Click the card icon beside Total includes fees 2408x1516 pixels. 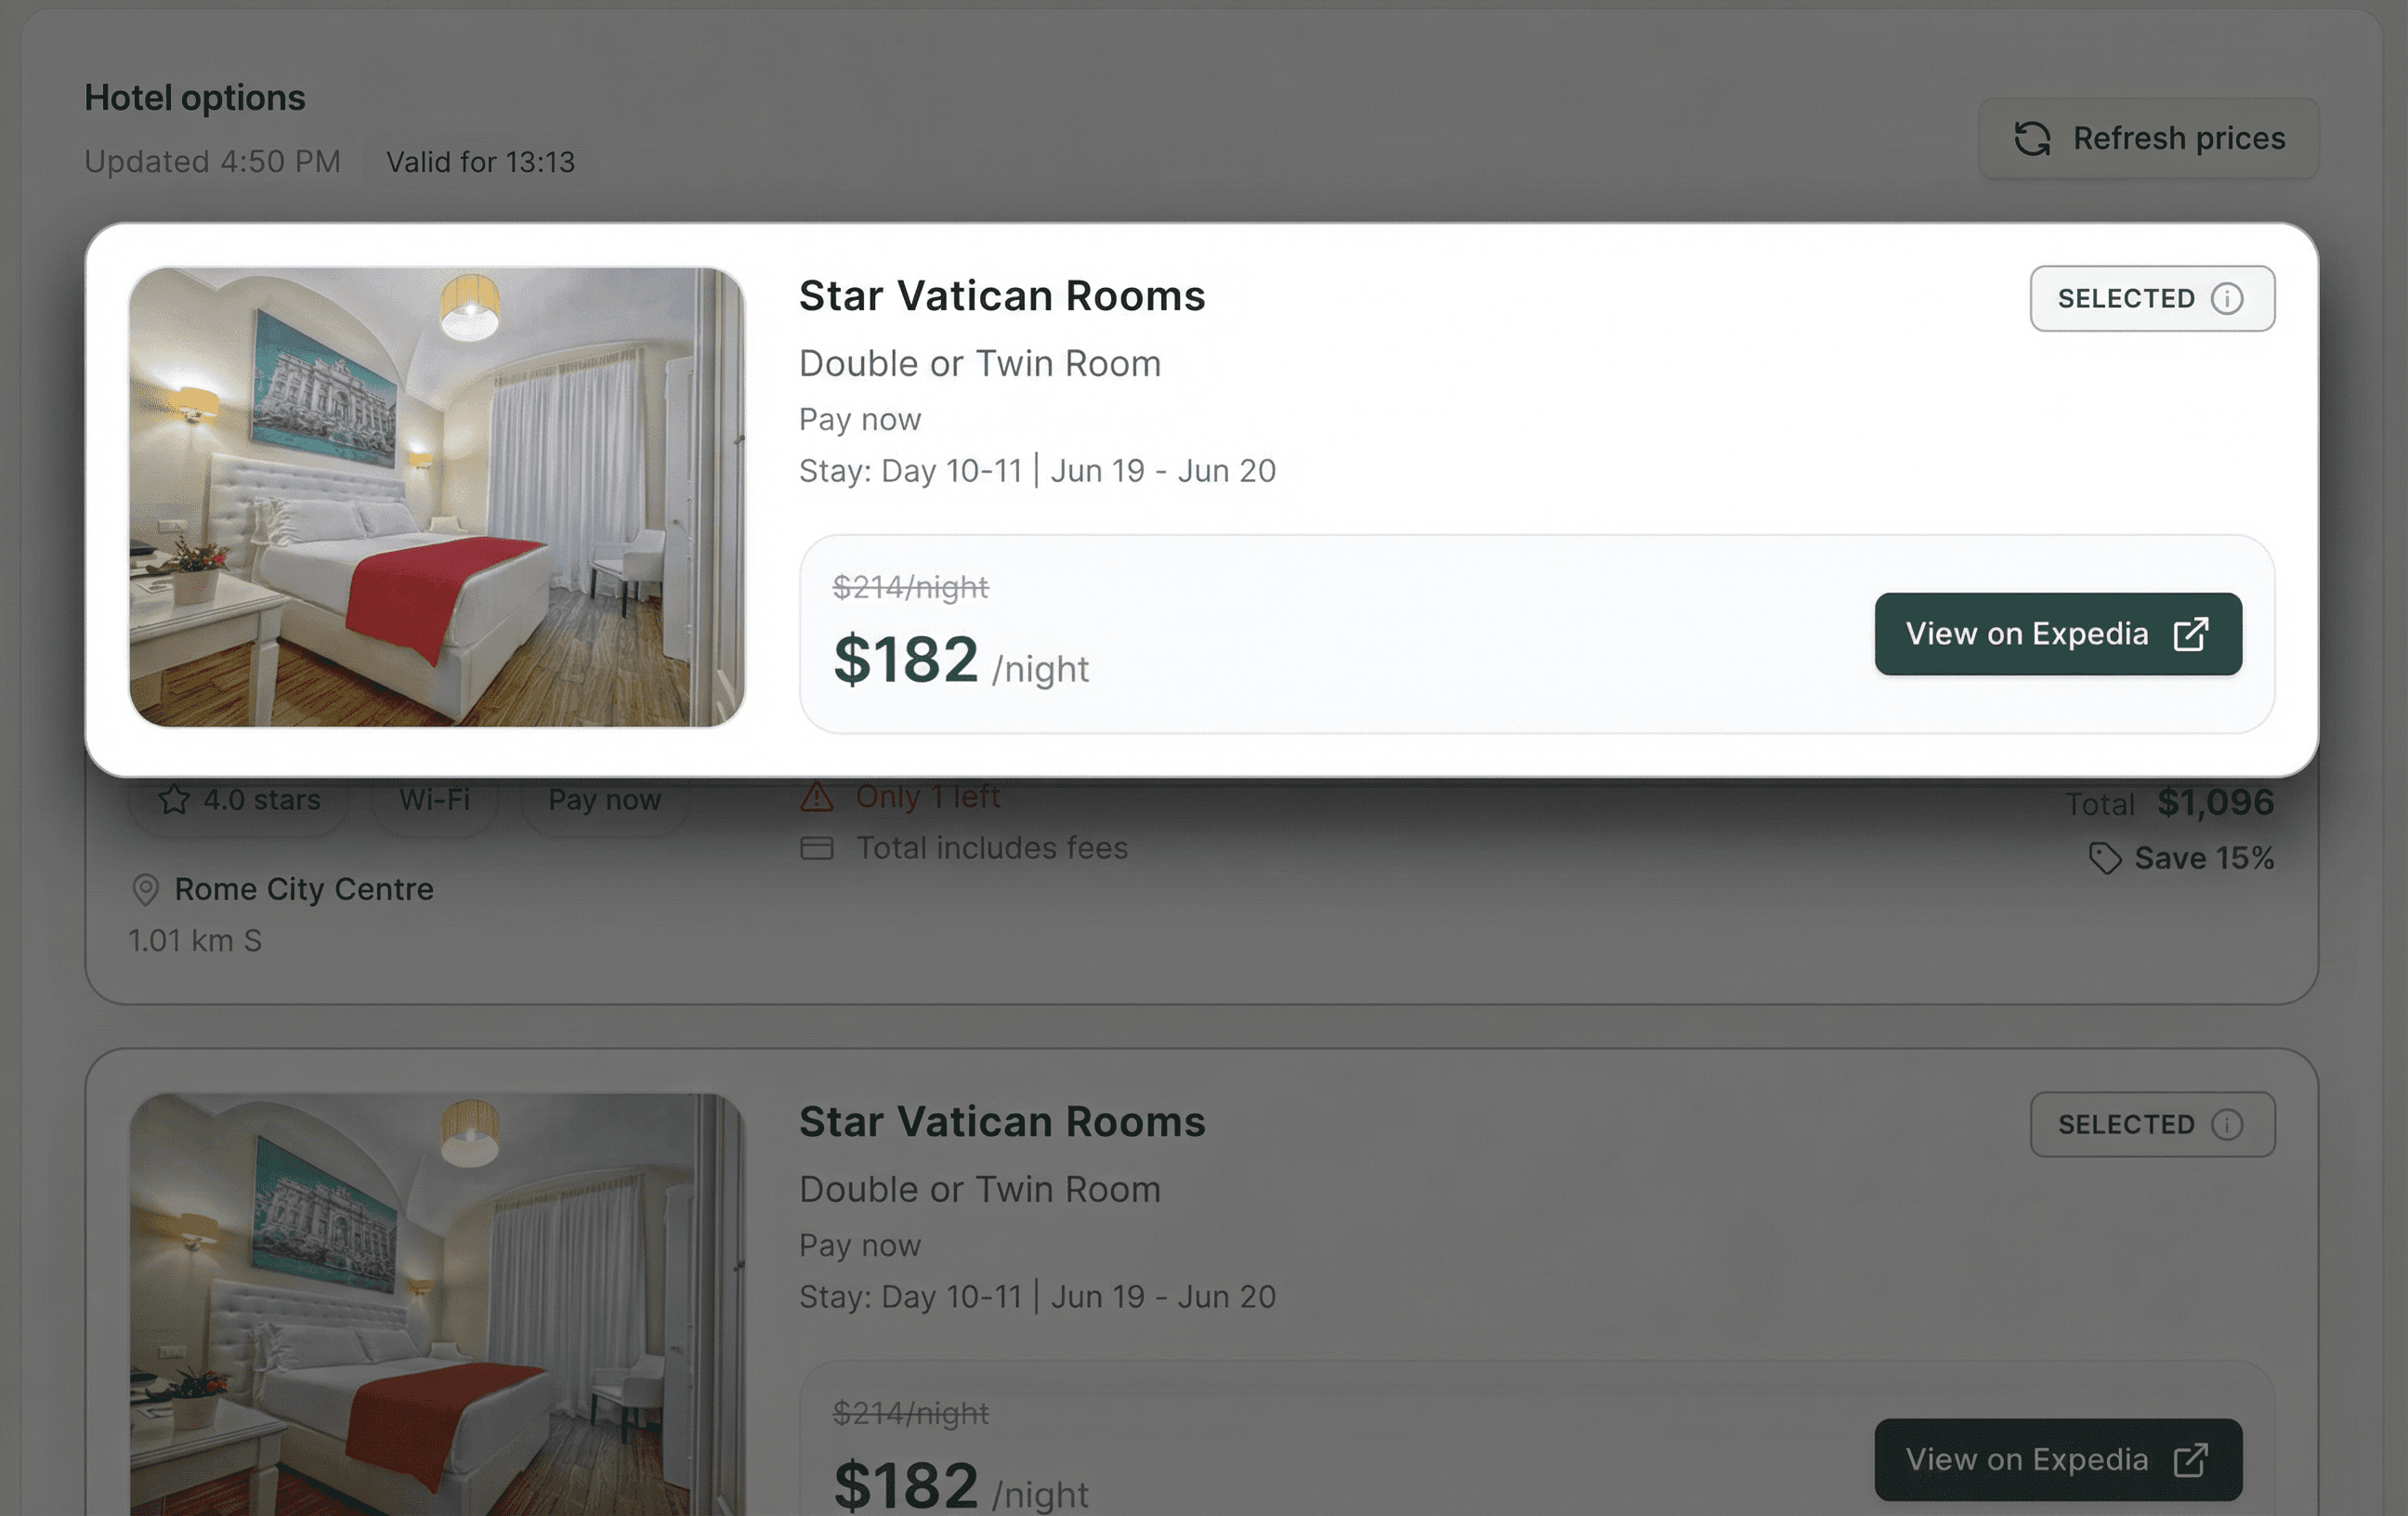point(817,848)
